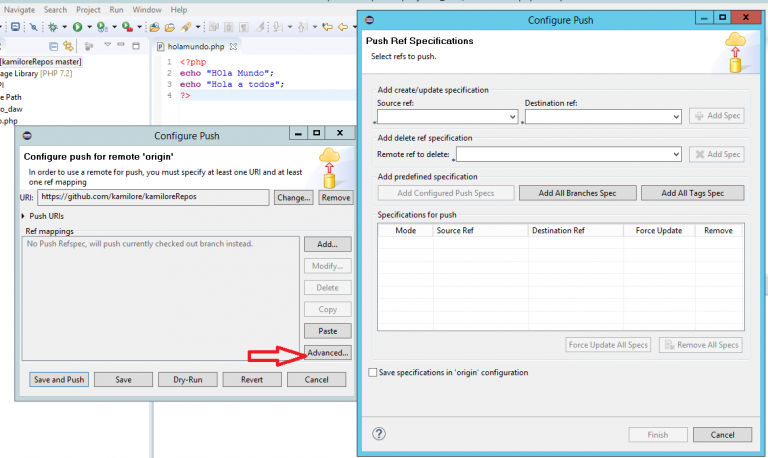This screenshot has width=768, height=458.
Task: Open the Window menu
Action: point(147,9)
